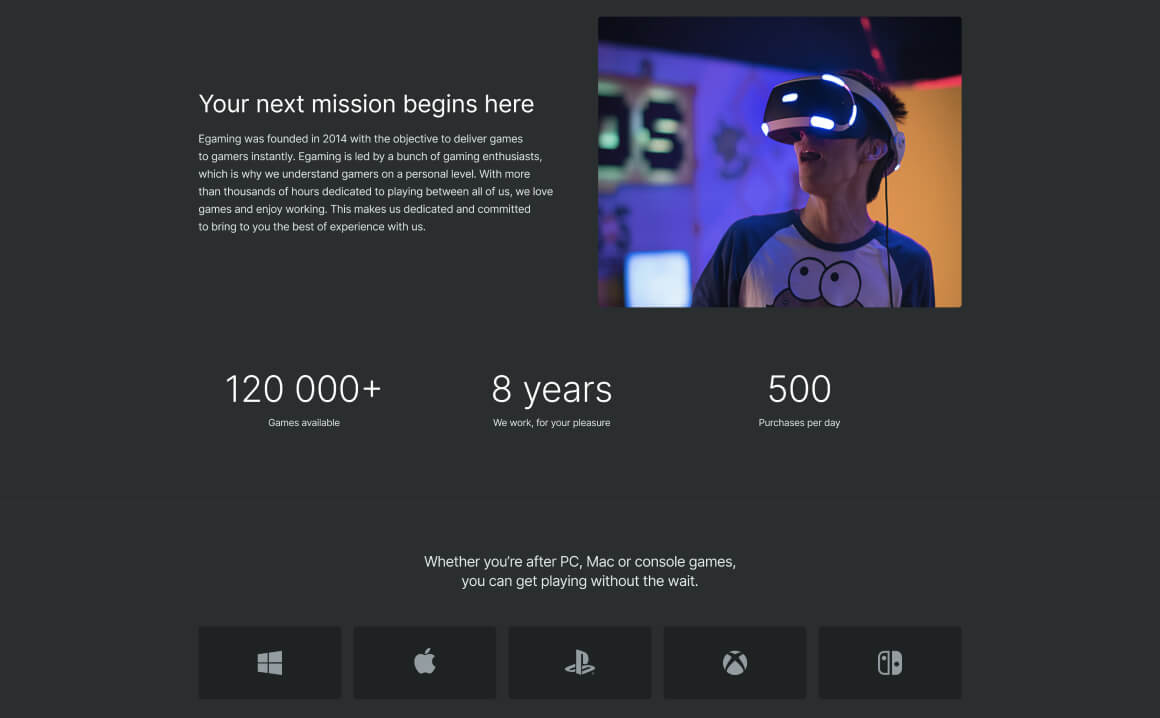Click the Egaming founding description paragraph
This screenshot has width=1160, height=718.
point(370,182)
